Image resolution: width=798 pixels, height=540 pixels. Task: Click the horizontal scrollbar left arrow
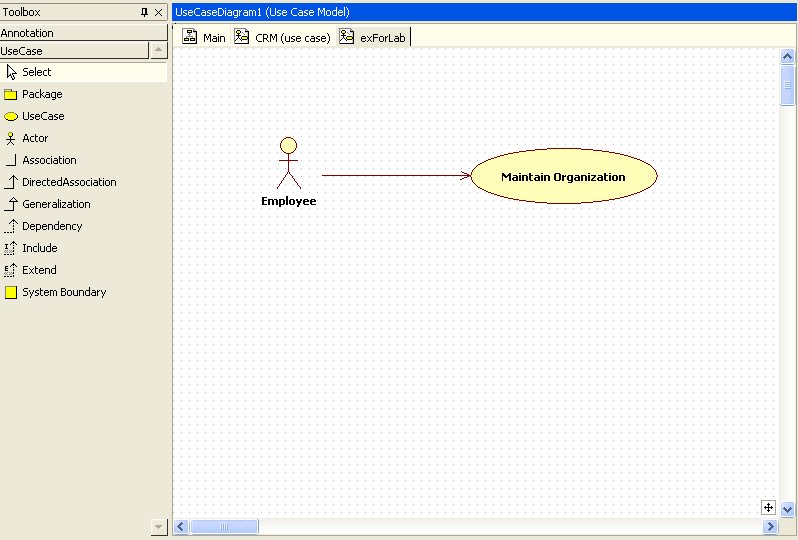click(x=181, y=526)
